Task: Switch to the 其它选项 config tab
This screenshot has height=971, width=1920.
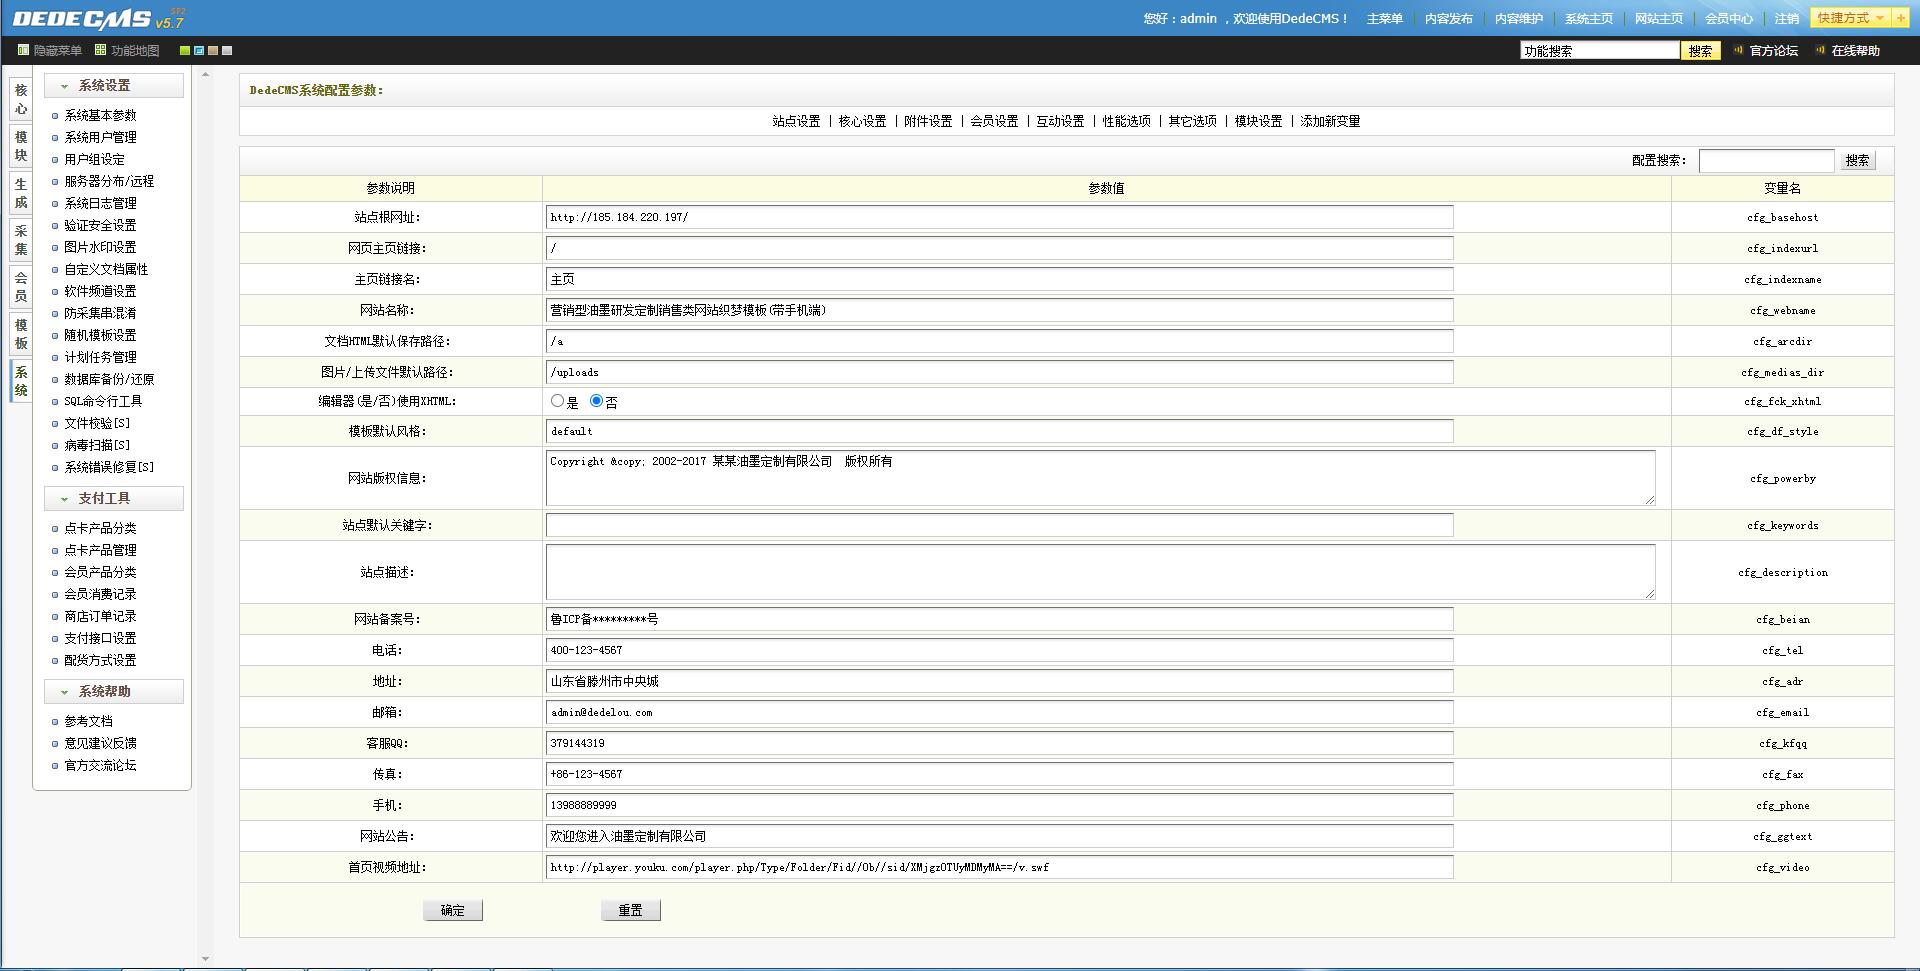Action: [1192, 121]
